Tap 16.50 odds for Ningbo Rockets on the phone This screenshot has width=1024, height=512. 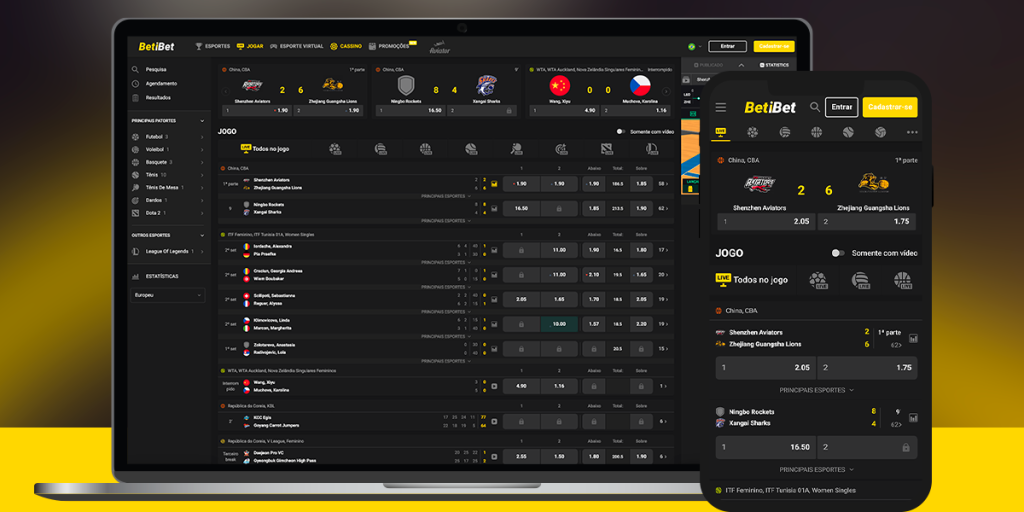[x=766, y=447]
